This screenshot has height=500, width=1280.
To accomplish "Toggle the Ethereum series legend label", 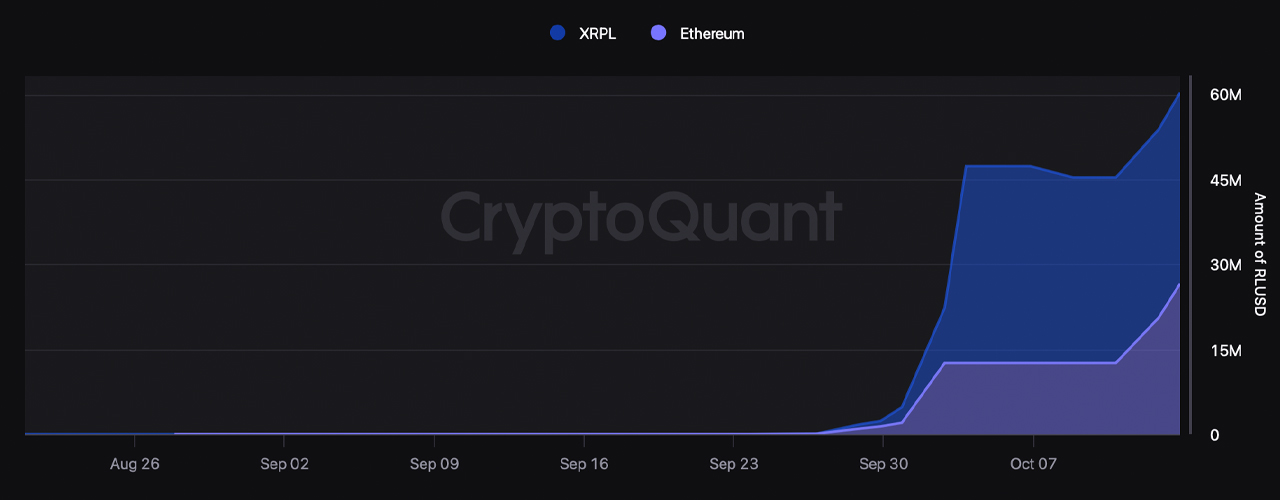I will (711, 33).
